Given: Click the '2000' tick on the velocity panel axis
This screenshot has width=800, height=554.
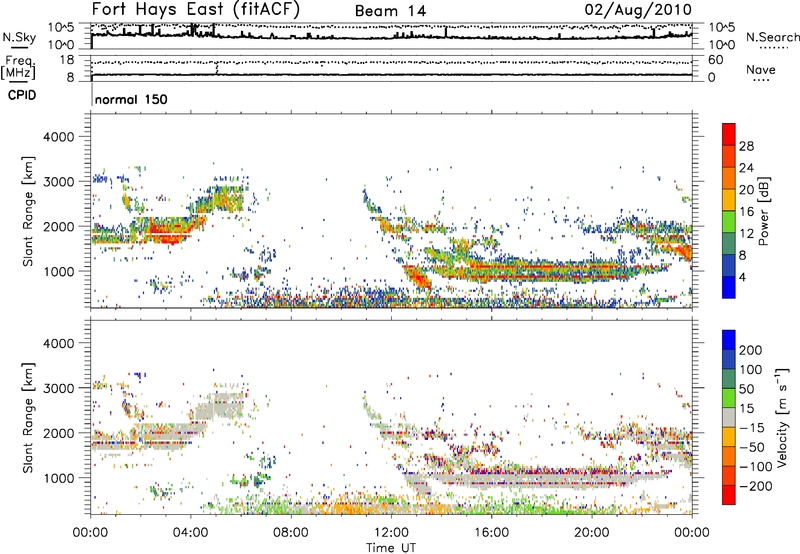Looking at the screenshot, I should [58, 433].
